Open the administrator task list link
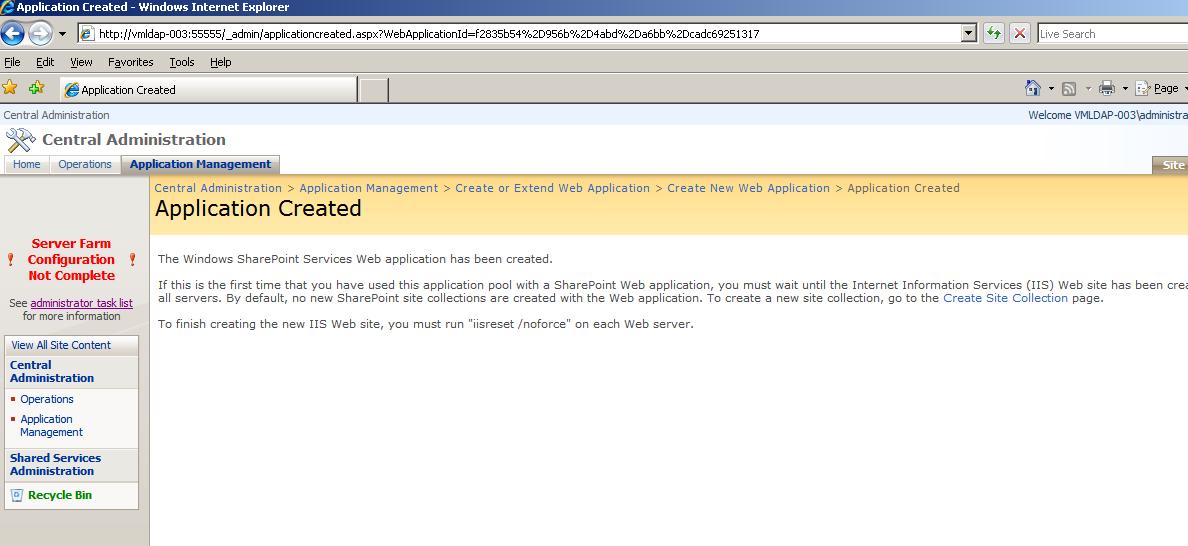The width and height of the screenshot is (1188, 546). 81,303
